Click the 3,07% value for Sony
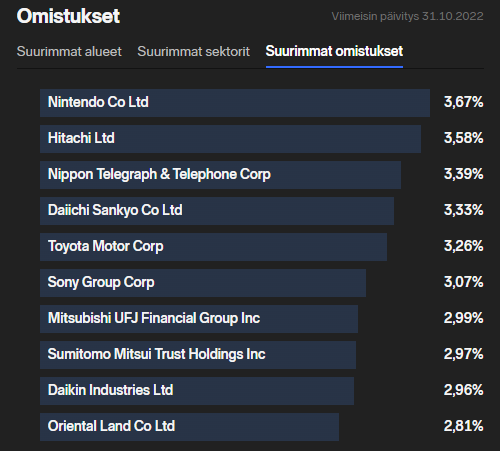The height and width of the screenshot is (451, 500). (463, 282)
